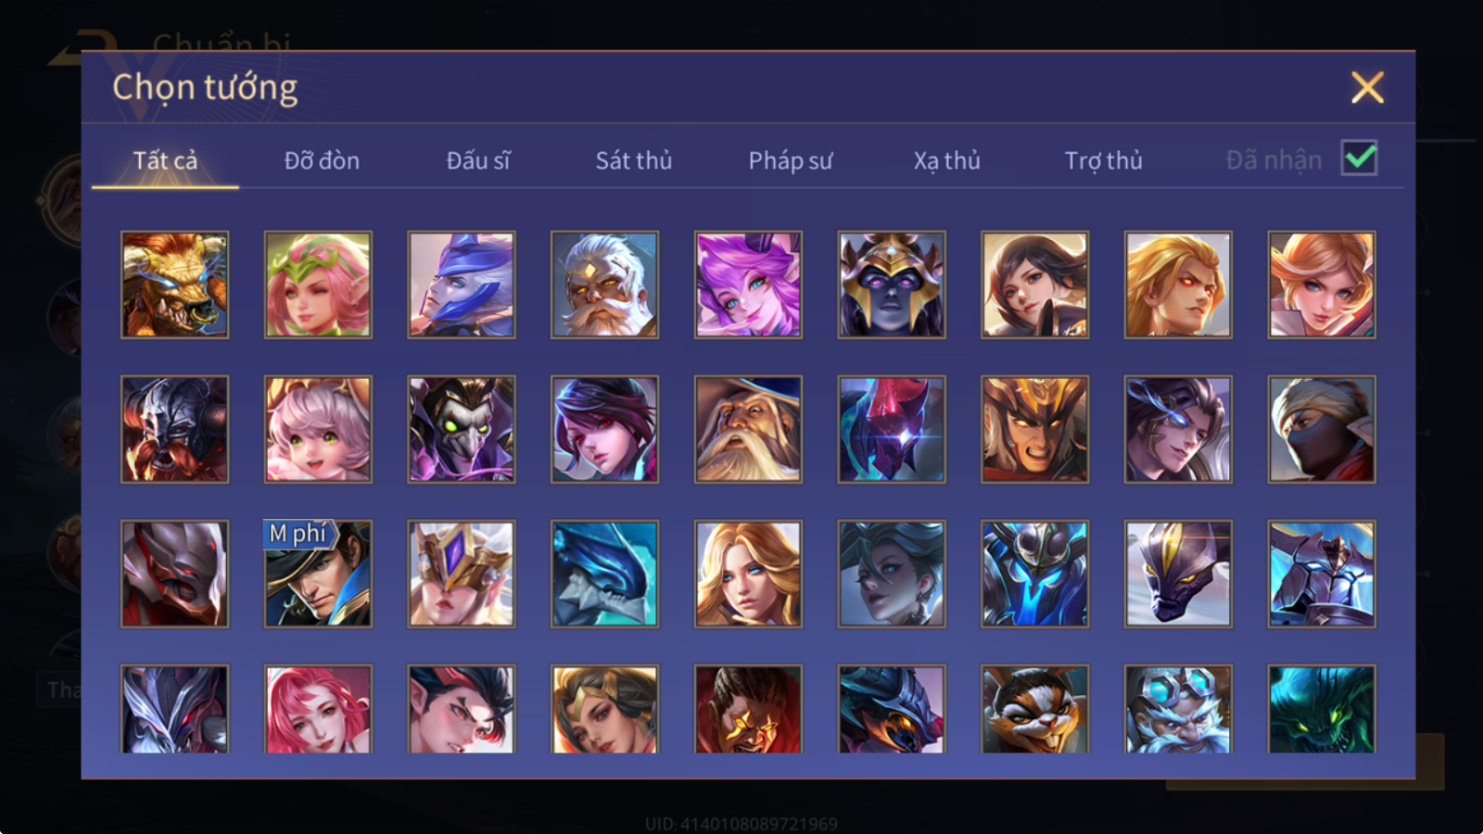Pick the goggles-wearing white-bearded dwarf hero
This screenshot has width=1483, height=834.
click(1178, 709)
